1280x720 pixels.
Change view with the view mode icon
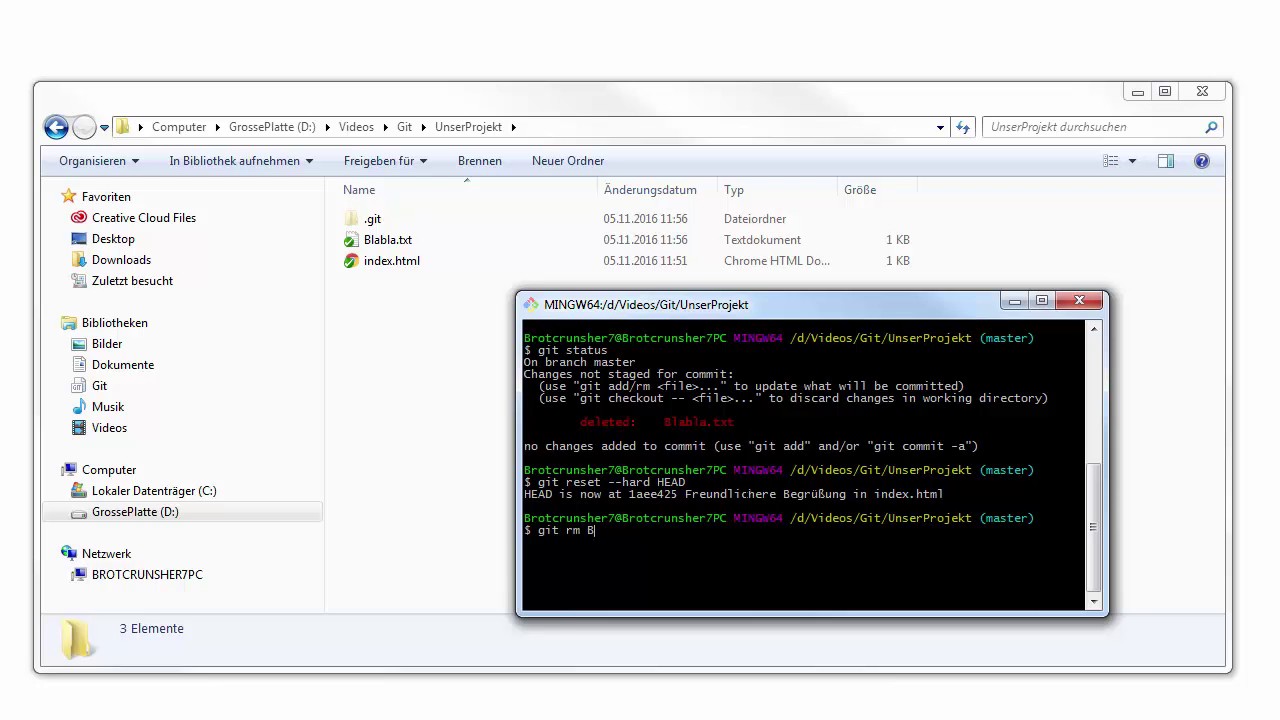point(1110,161)
